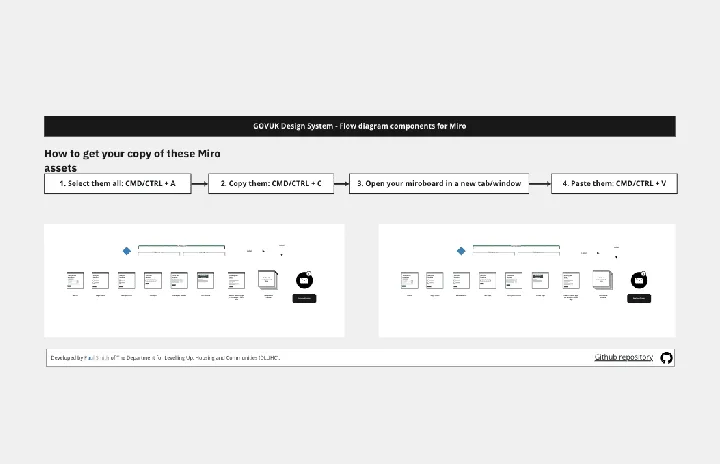Image resolution: width=720 pixels, height=464 pixels.
Task: Select the stacked pages thumbnail in right frame
Action: (x=603, y=280)
